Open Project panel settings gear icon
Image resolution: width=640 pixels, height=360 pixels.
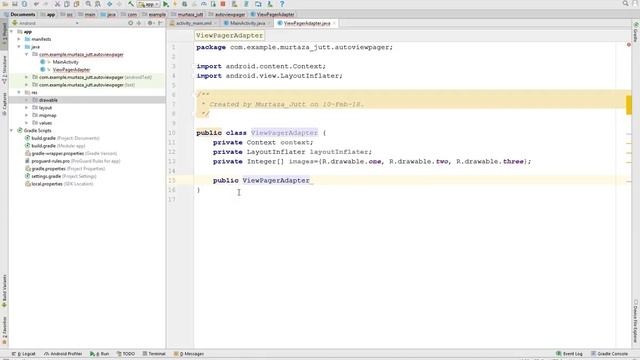coord(150,23)
